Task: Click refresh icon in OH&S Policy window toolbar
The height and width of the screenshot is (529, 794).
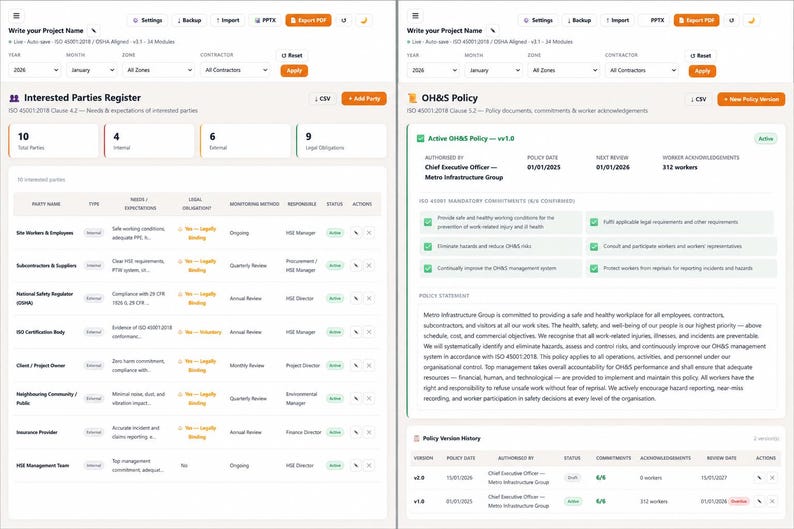Action: 731,20
